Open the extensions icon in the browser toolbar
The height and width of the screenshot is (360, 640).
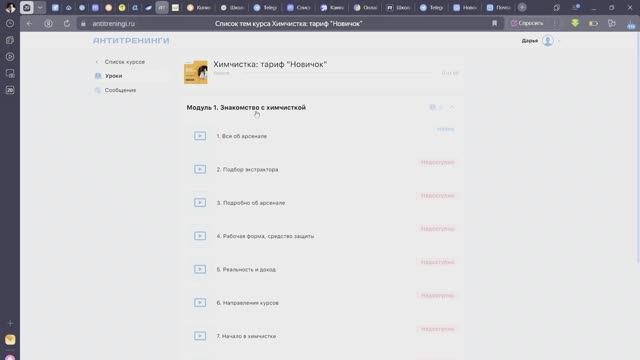pyautogui.click(x=612, y=24)
